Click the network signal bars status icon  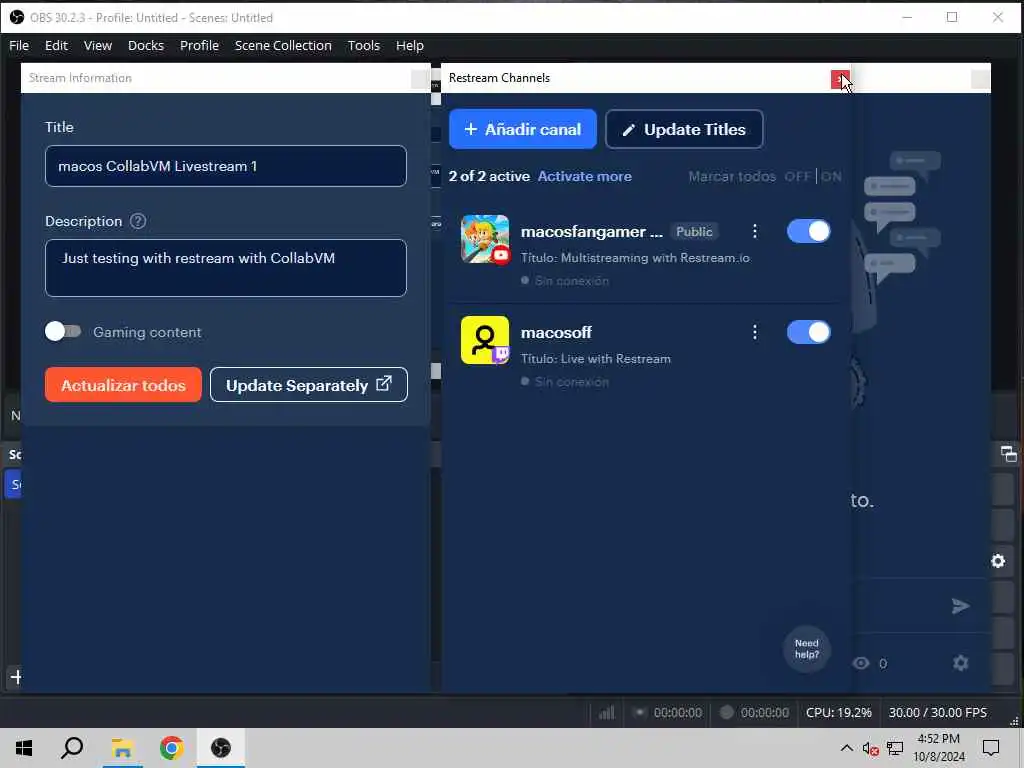pos(607,712)
